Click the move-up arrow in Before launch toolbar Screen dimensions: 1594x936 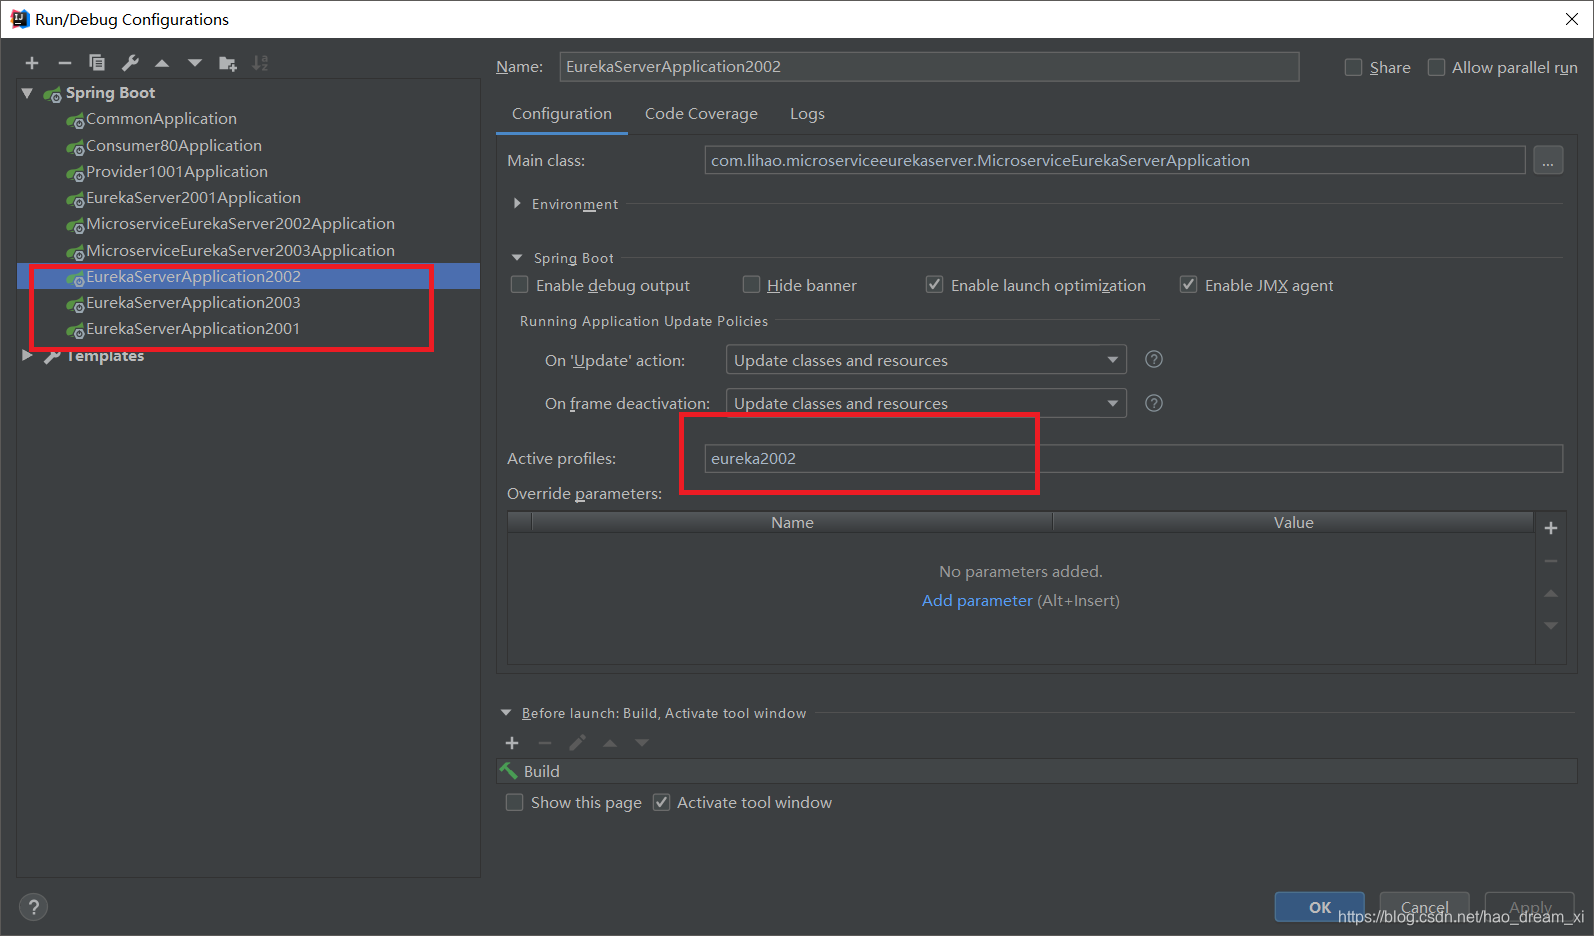[610, 743]
